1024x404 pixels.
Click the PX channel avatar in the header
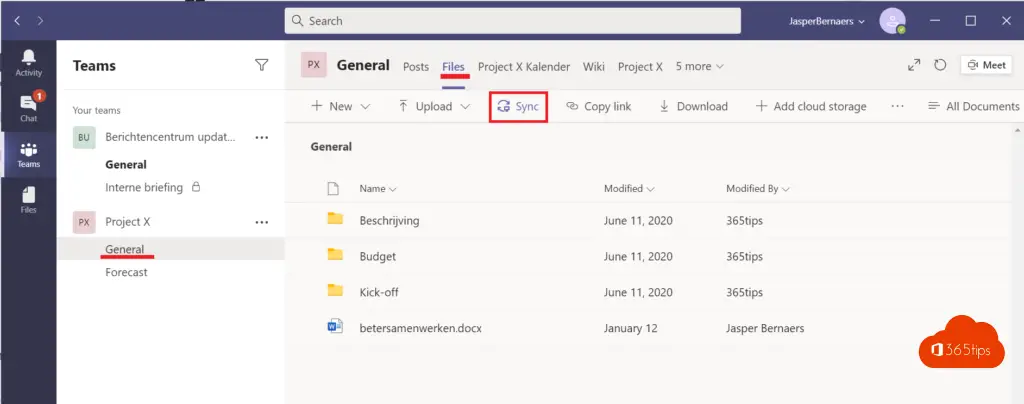[313, 65]
